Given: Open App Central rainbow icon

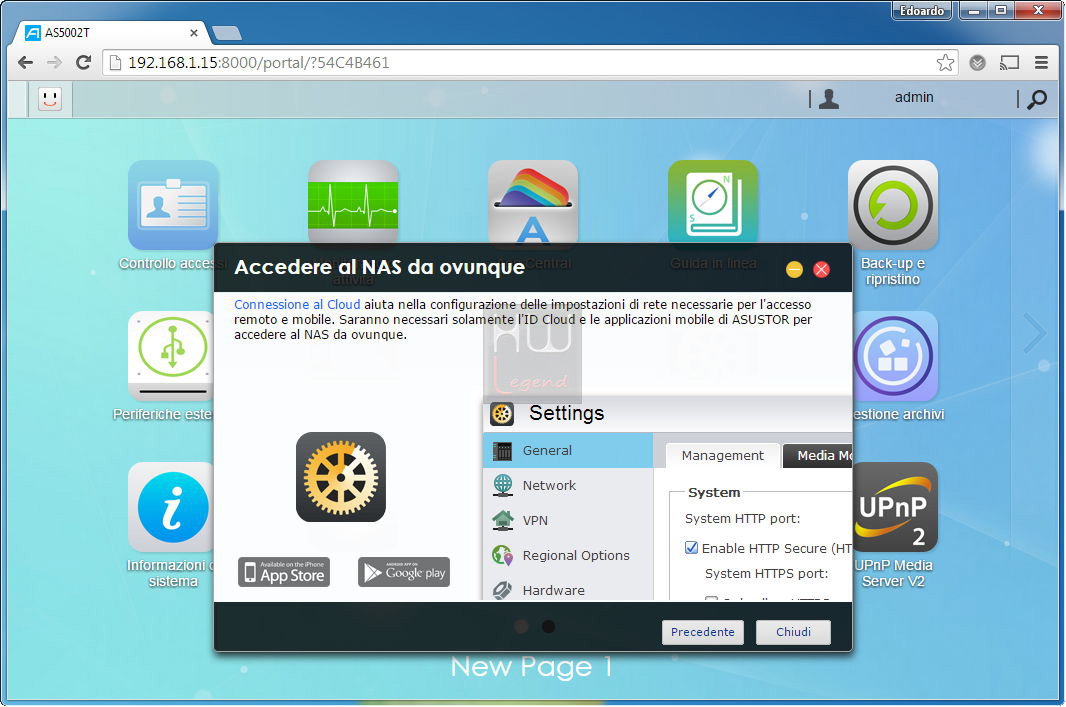Looking at the screenshot, I should point(533,202).
